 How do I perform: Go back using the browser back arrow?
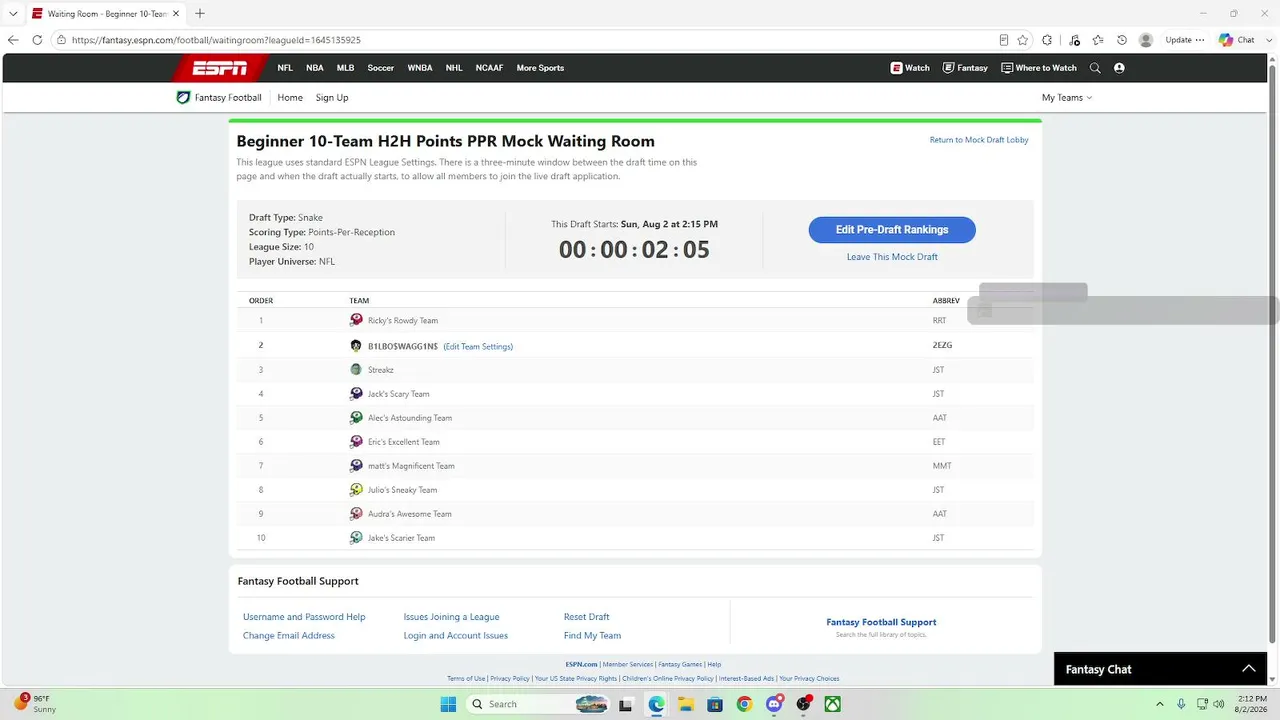click(x=13, y=40)
